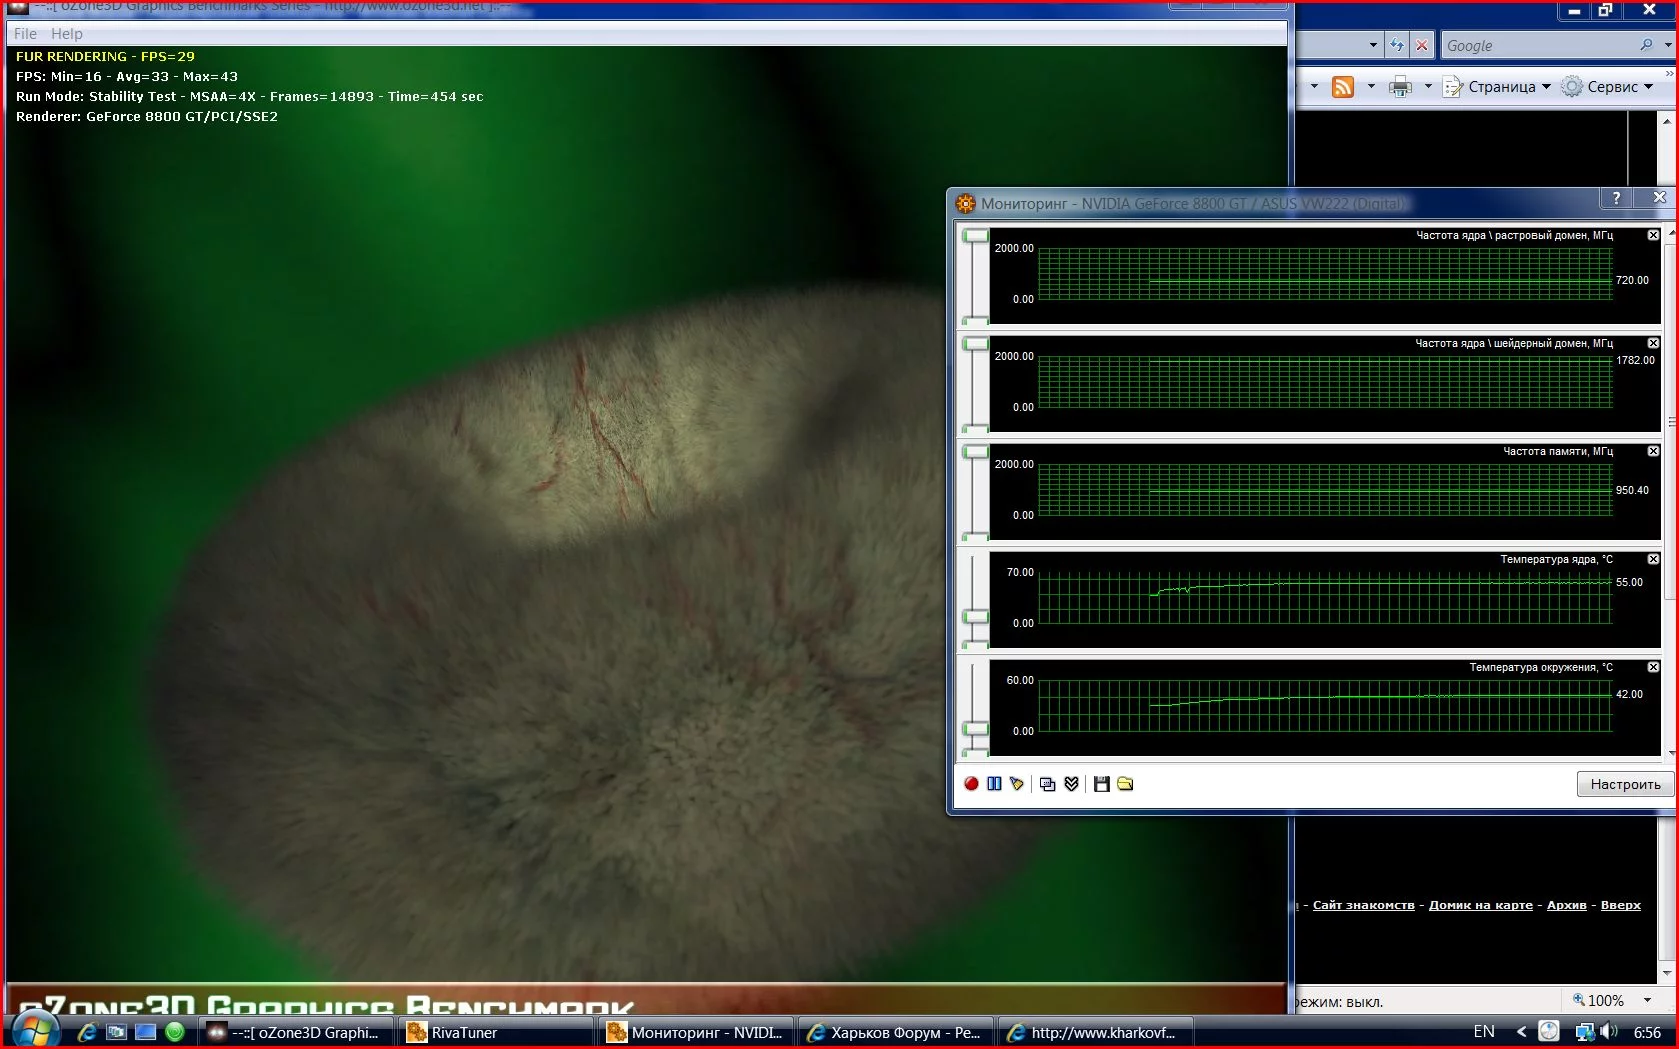Pause monitoring with the blue pause icon
Viewport: 1679px width, 1049px height.
994,784
